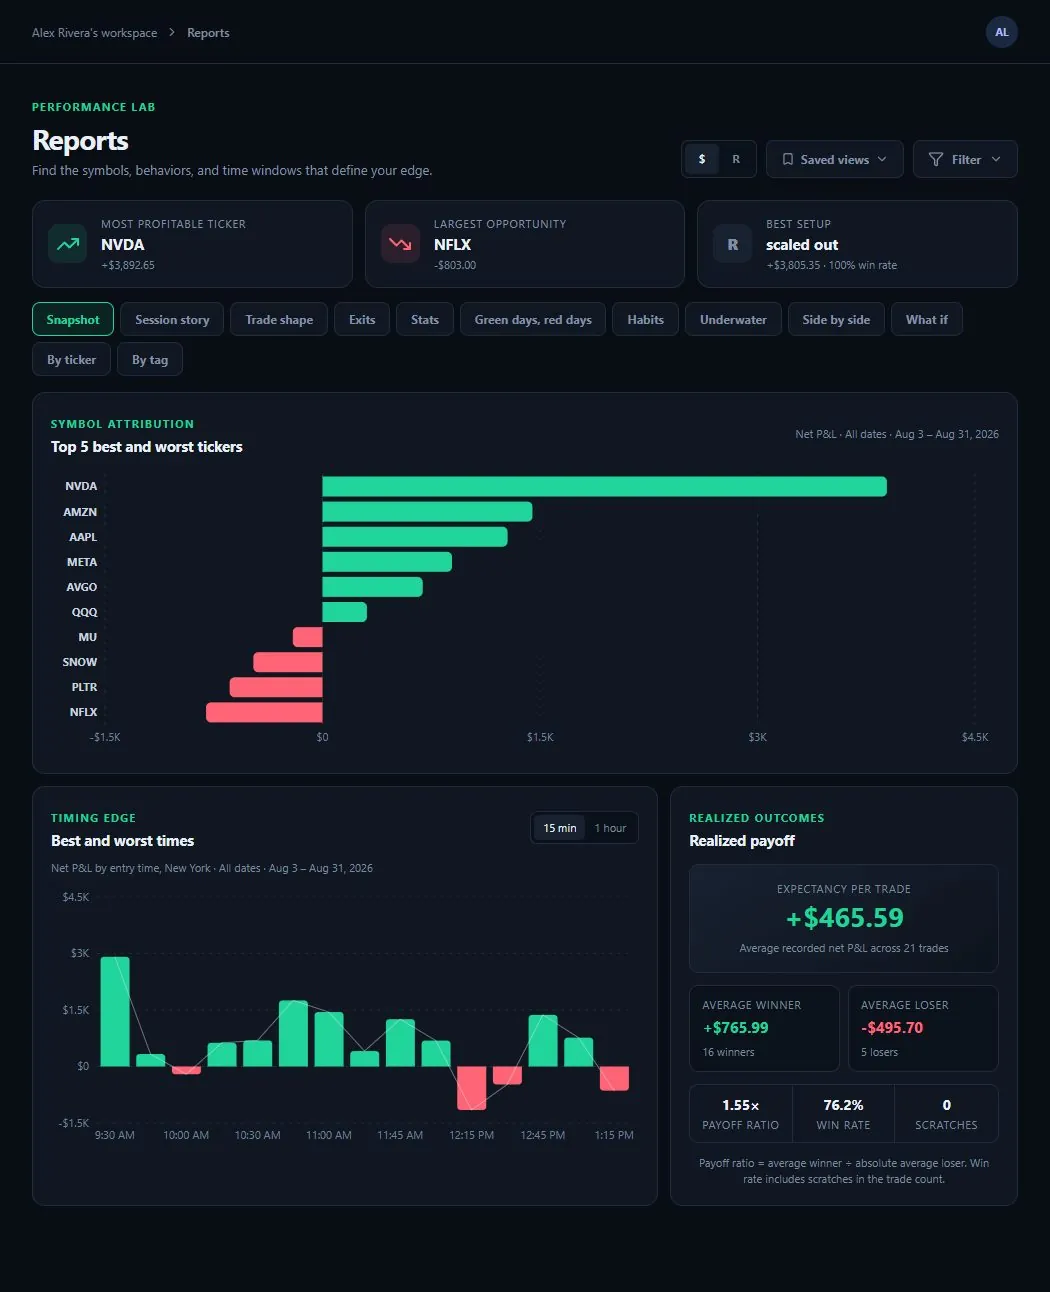Click the $1.5K axis label in ticker chart
The image size is (1050, 1292).
(x=540, y=737)
